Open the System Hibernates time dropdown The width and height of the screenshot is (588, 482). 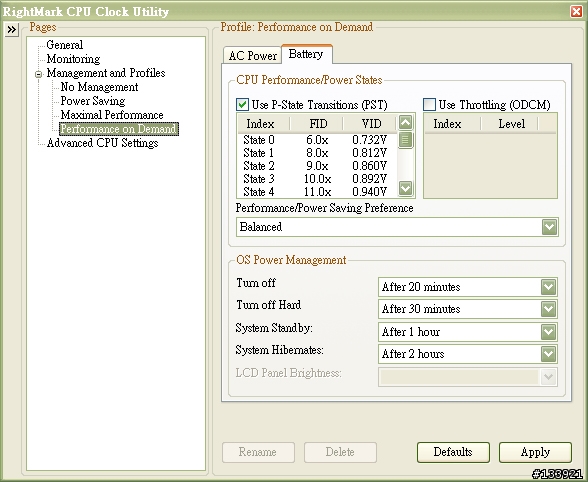[548, 354]
